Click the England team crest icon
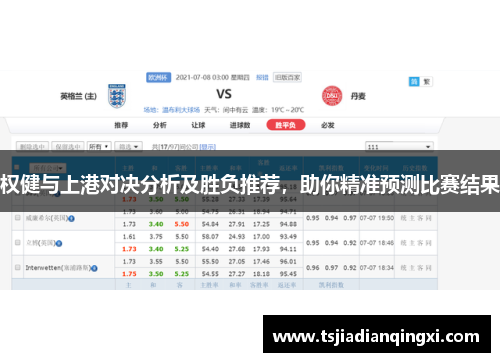The image size is (500, 362). tap(117, 96)
